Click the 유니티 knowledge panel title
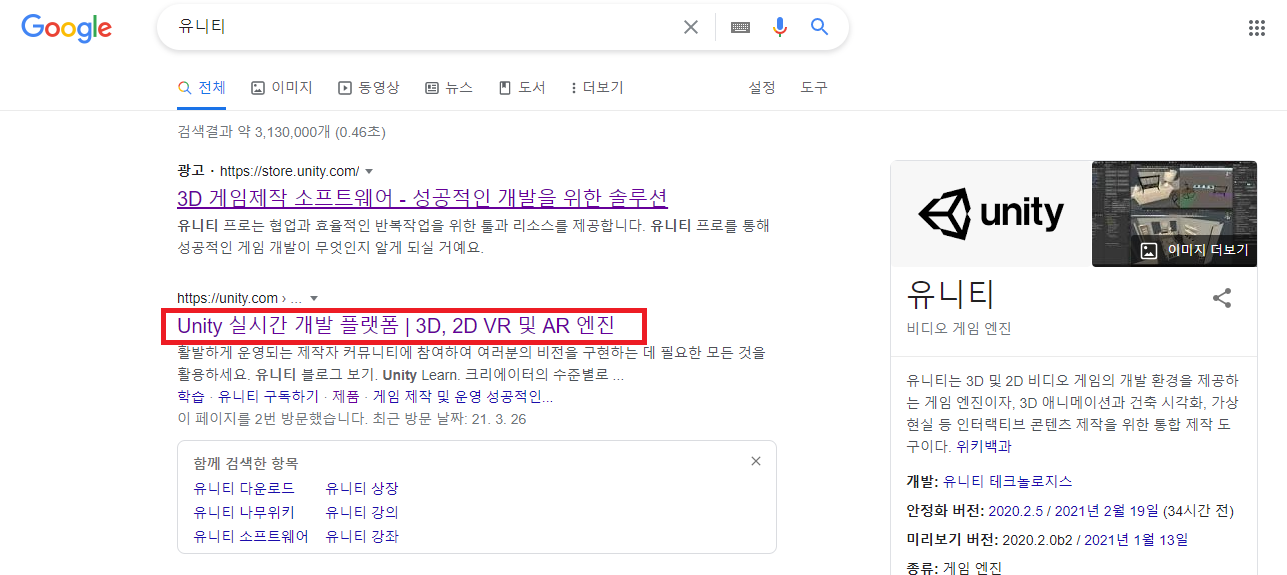 coord(951,294)
